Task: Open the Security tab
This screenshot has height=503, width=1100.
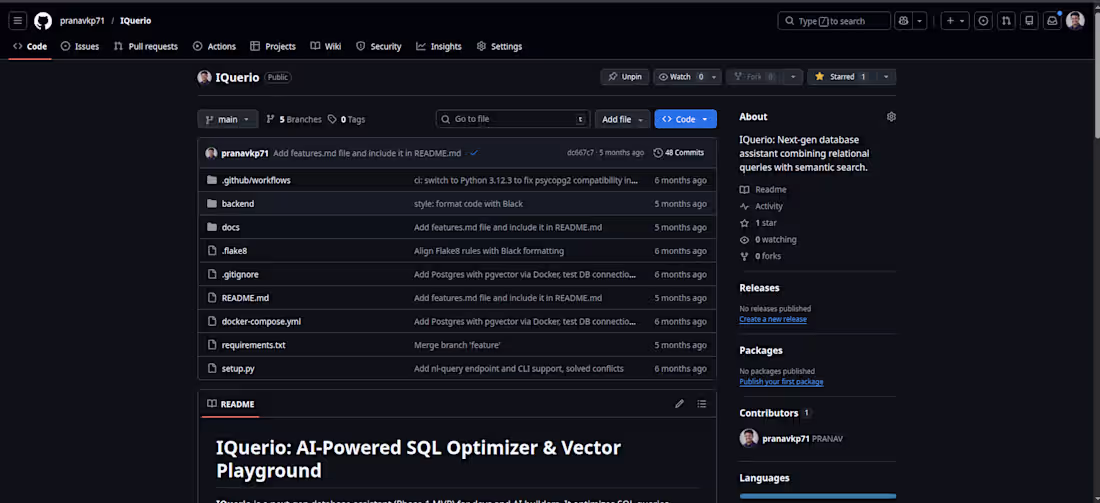Action: [x=379, y=46]
